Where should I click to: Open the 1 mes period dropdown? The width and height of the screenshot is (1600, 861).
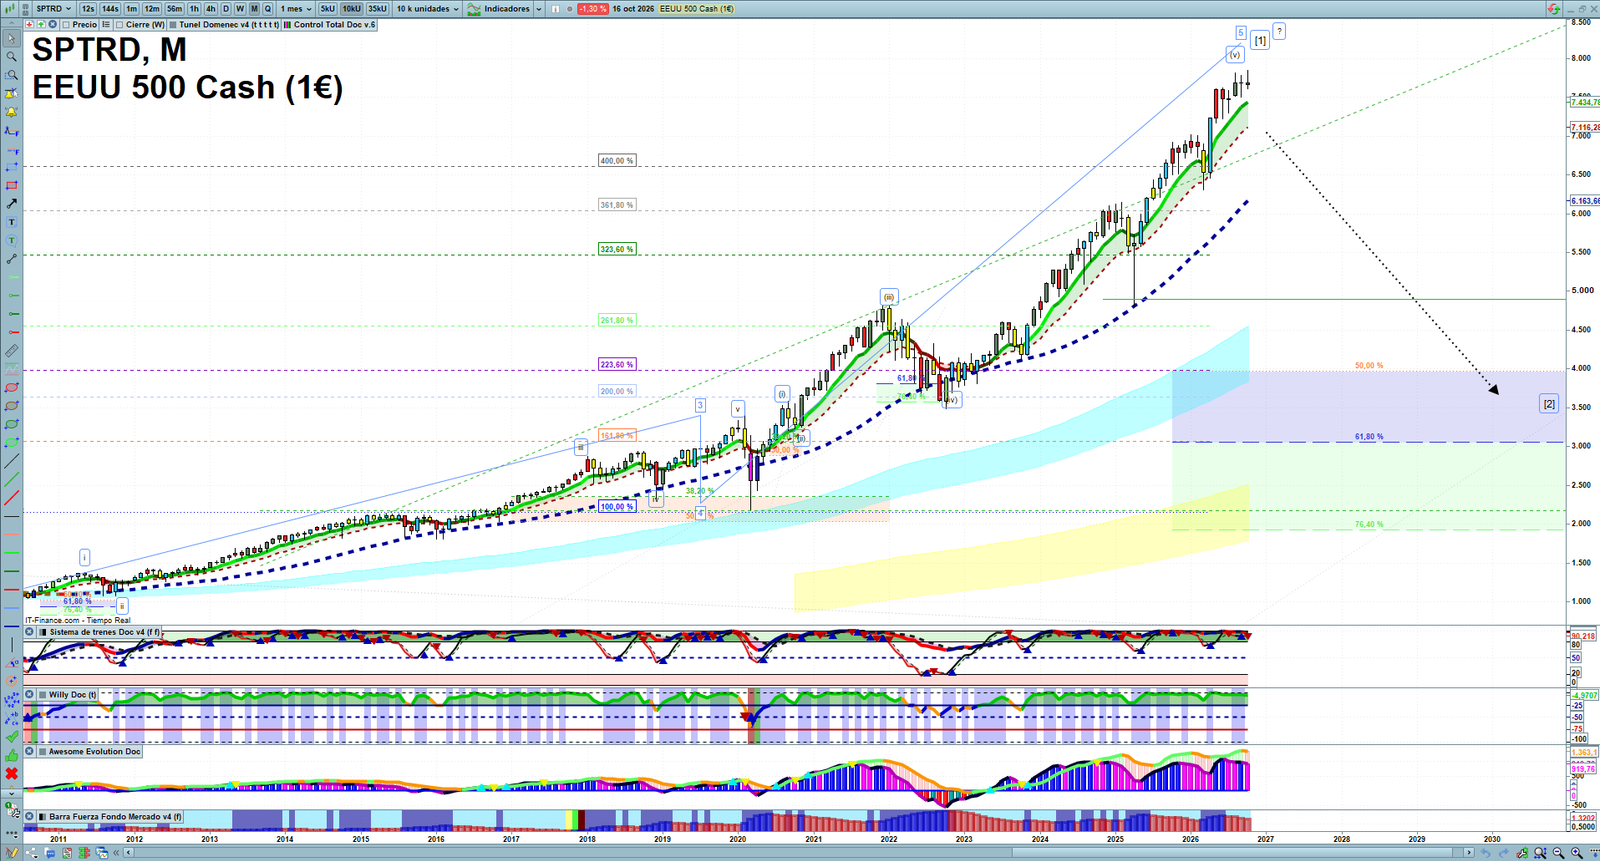pos(296,9)
